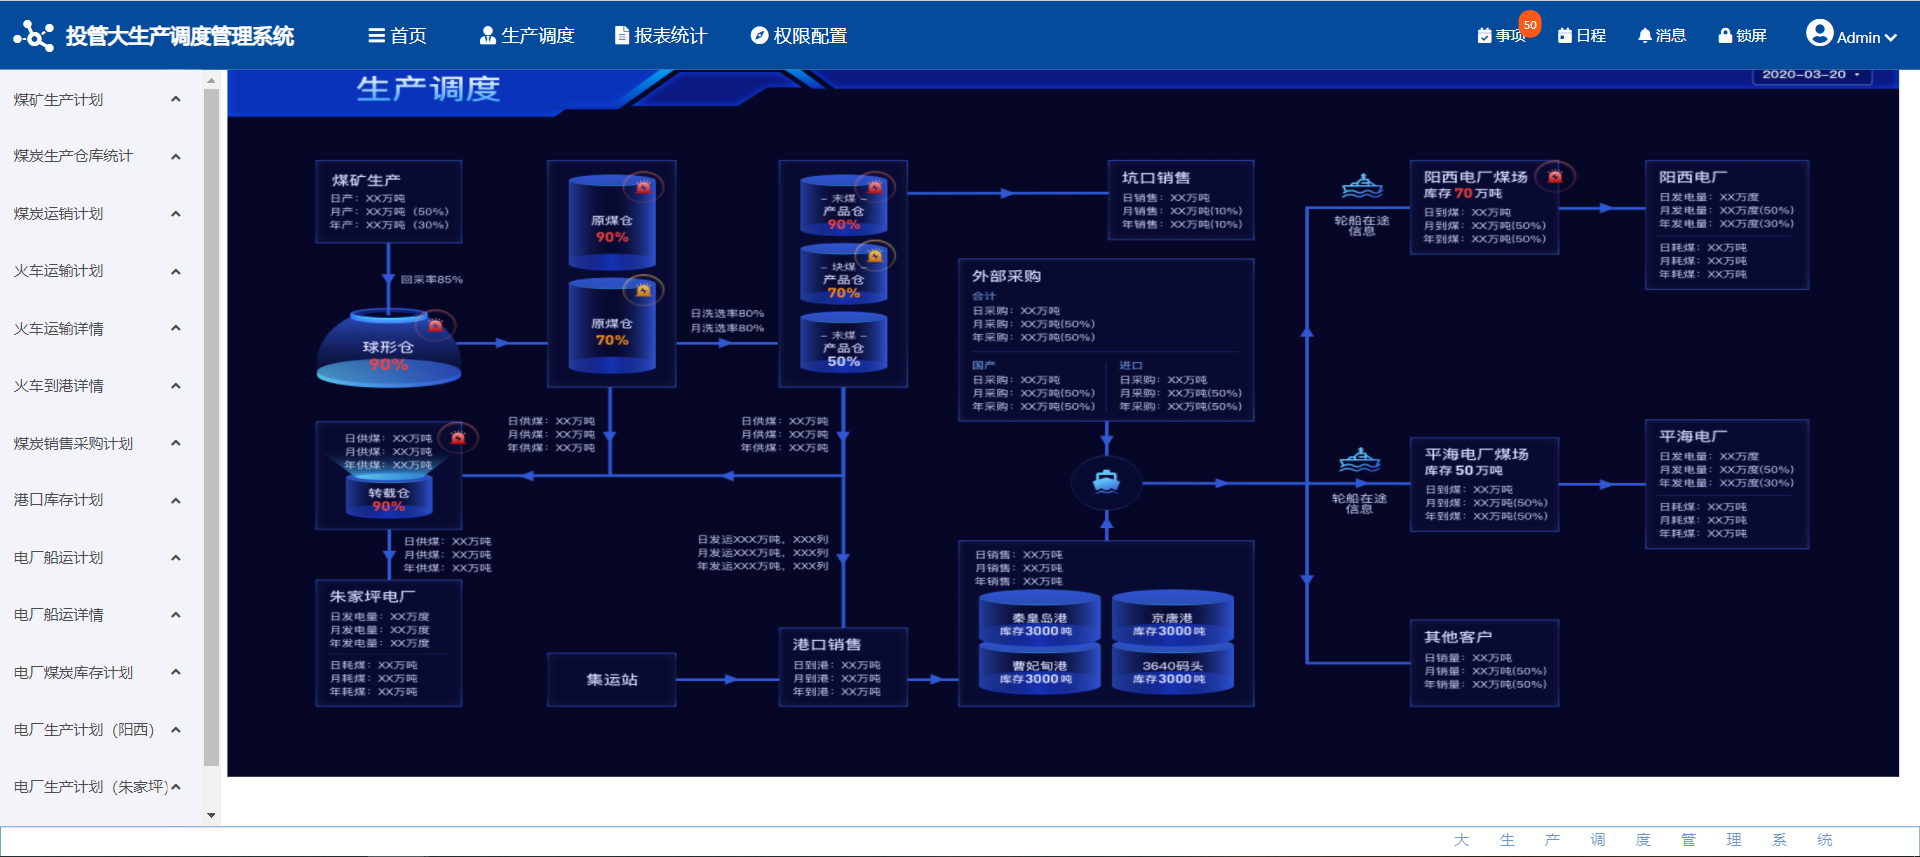Select the 转载仓 90% silo
Viewport: 1920px width, 857px height.
click(x=389, y=496)
